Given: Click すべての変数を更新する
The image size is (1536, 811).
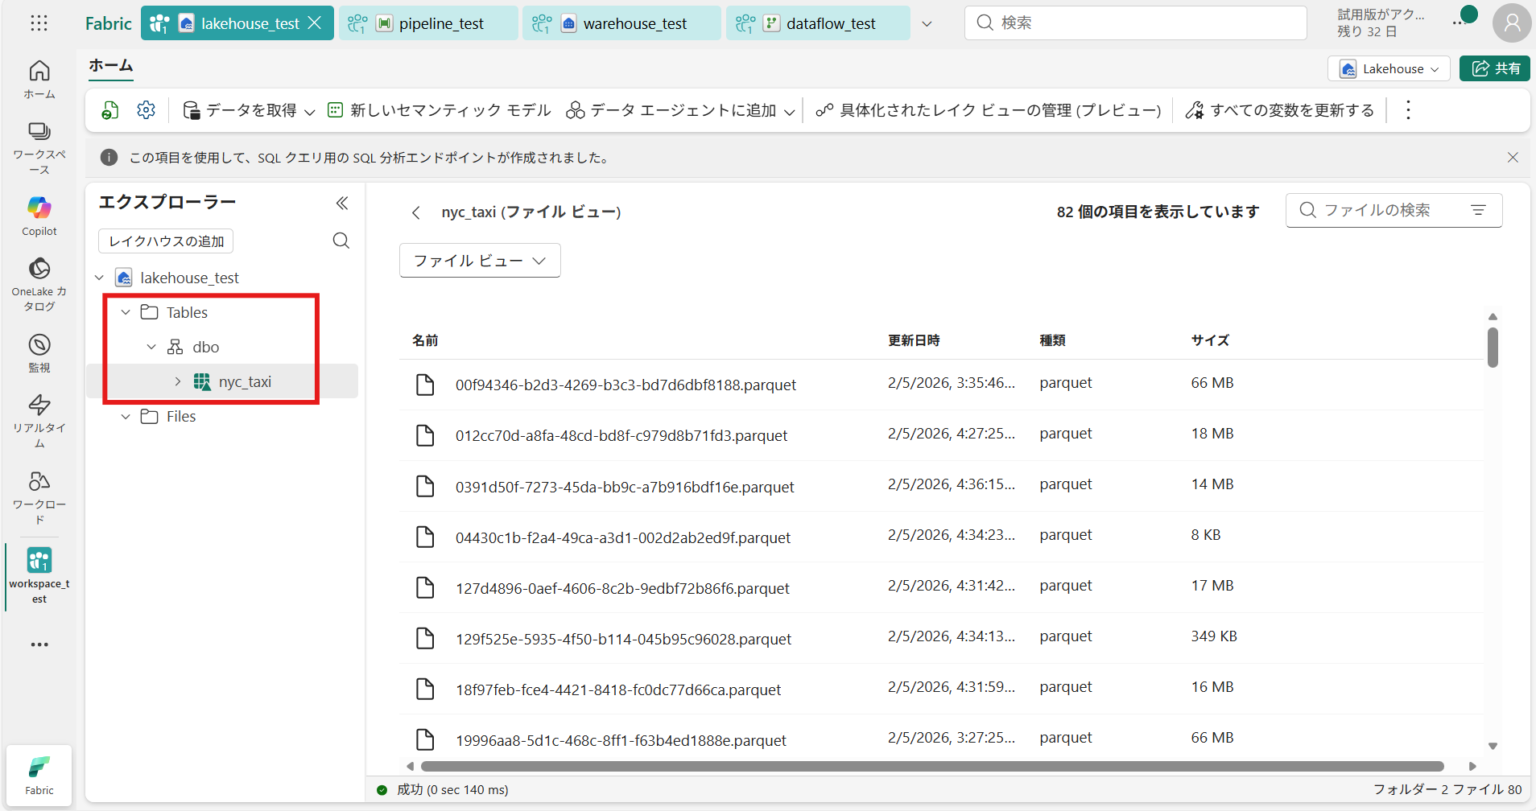Looking at the screenshot, I should pos(1280,110).
